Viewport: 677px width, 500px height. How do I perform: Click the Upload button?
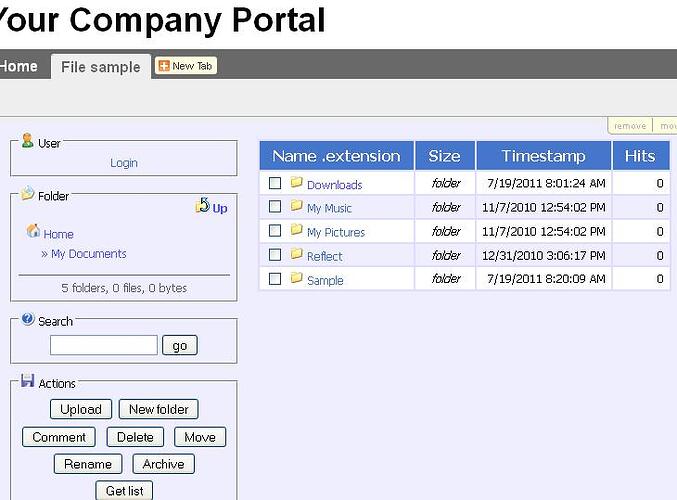click(81, 409)
